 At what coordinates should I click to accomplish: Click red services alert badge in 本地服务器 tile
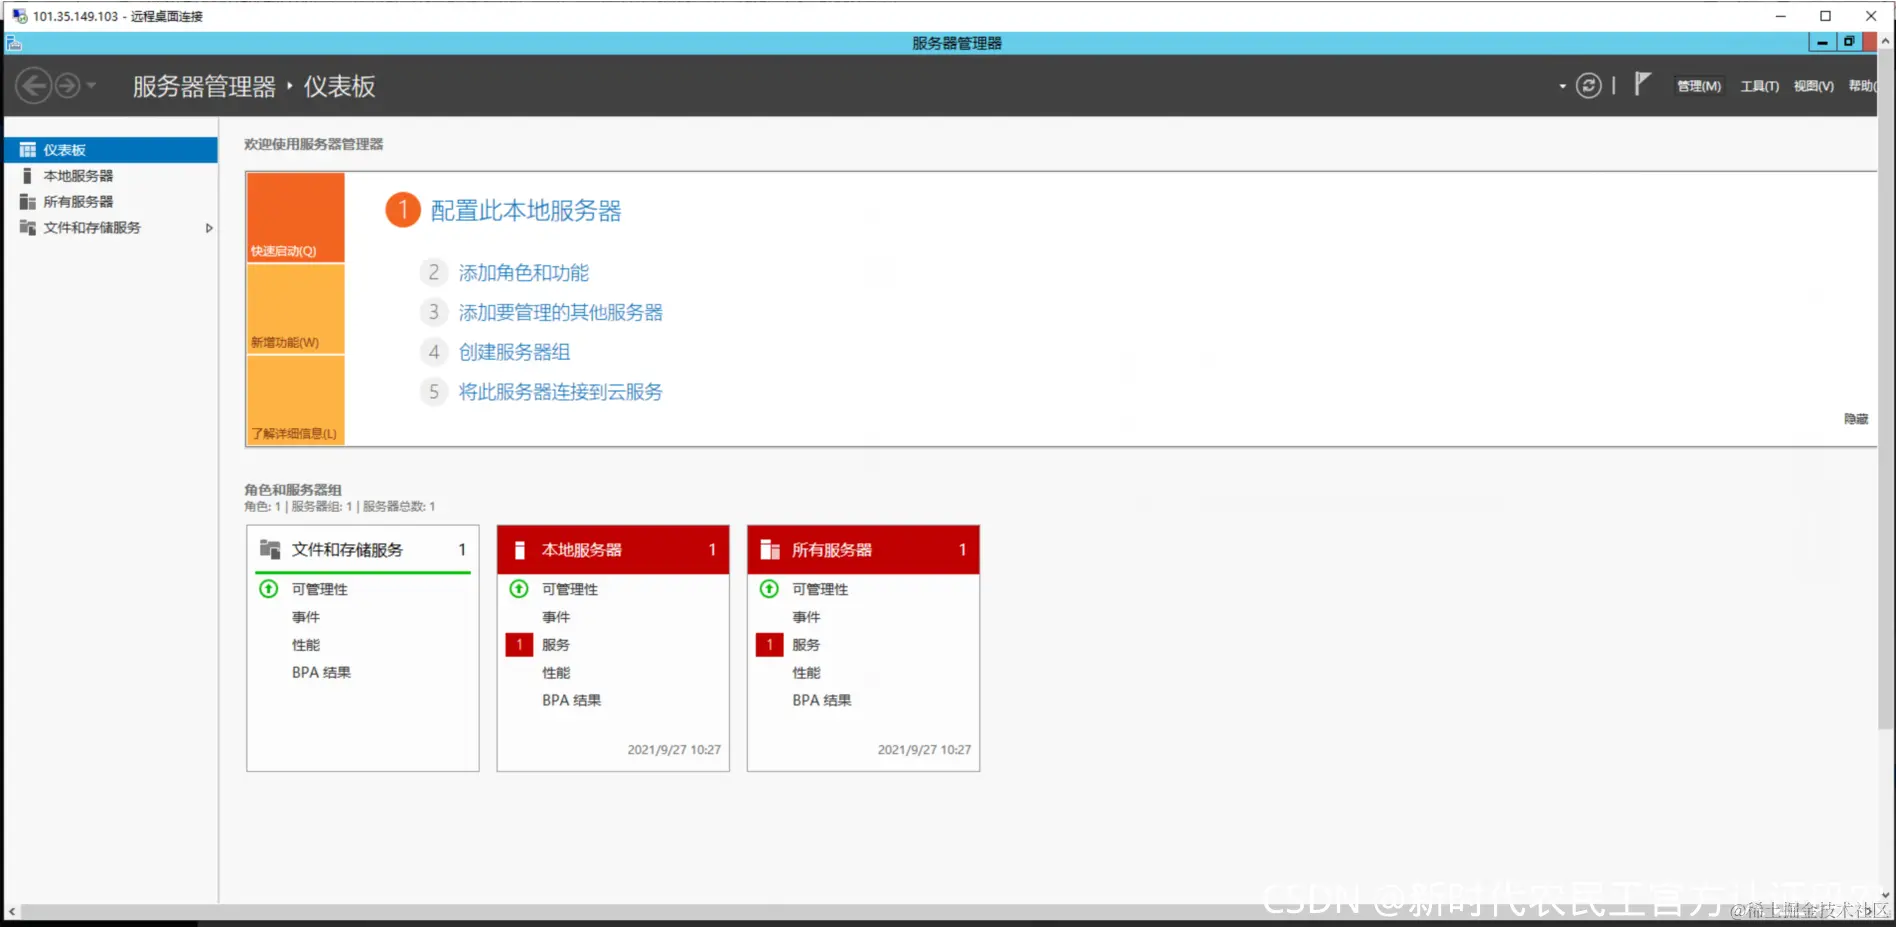[519, 645]
